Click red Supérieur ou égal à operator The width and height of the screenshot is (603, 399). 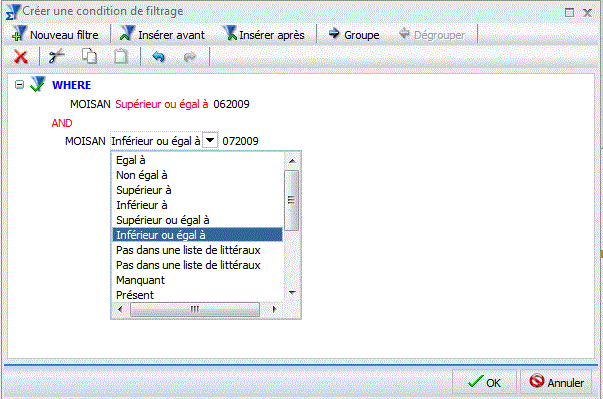tap(162, 104)
